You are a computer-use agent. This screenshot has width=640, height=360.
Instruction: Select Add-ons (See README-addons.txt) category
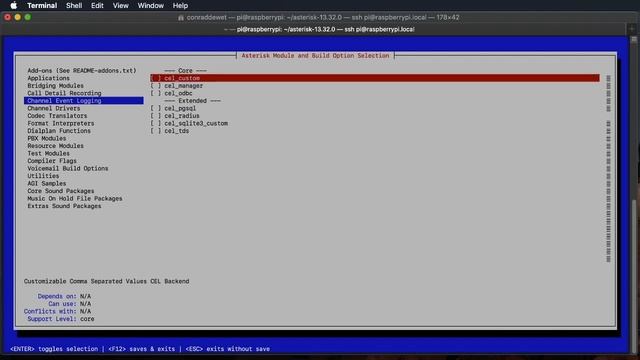[82, 71]
